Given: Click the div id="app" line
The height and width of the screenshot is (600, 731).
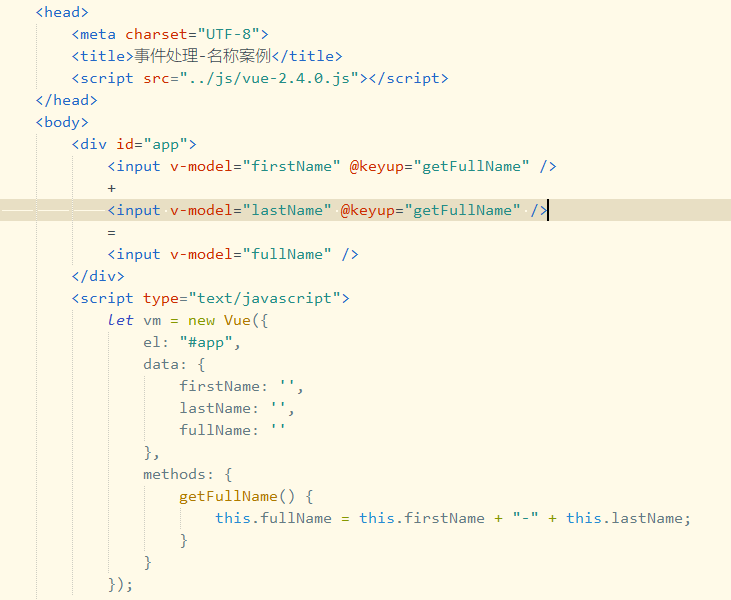Looking at the screenshot, I should [134, 144].
